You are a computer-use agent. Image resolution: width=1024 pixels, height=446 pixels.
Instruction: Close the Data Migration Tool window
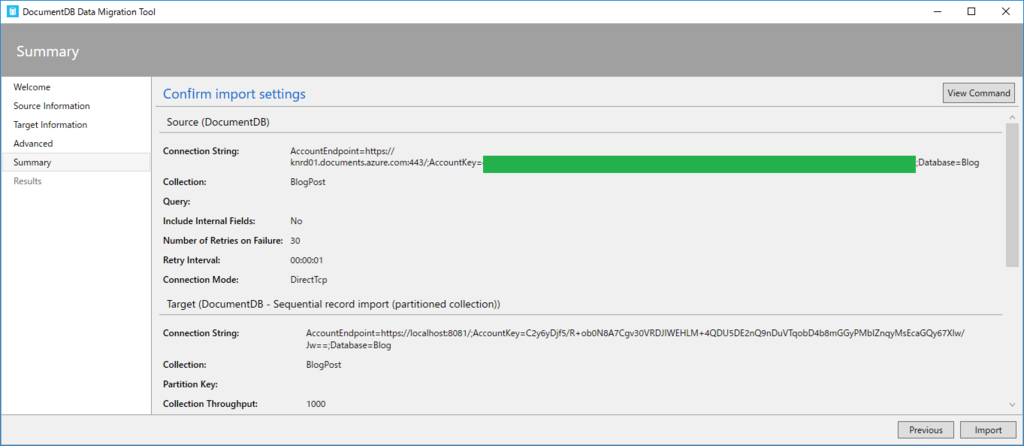coord(1006,12)
